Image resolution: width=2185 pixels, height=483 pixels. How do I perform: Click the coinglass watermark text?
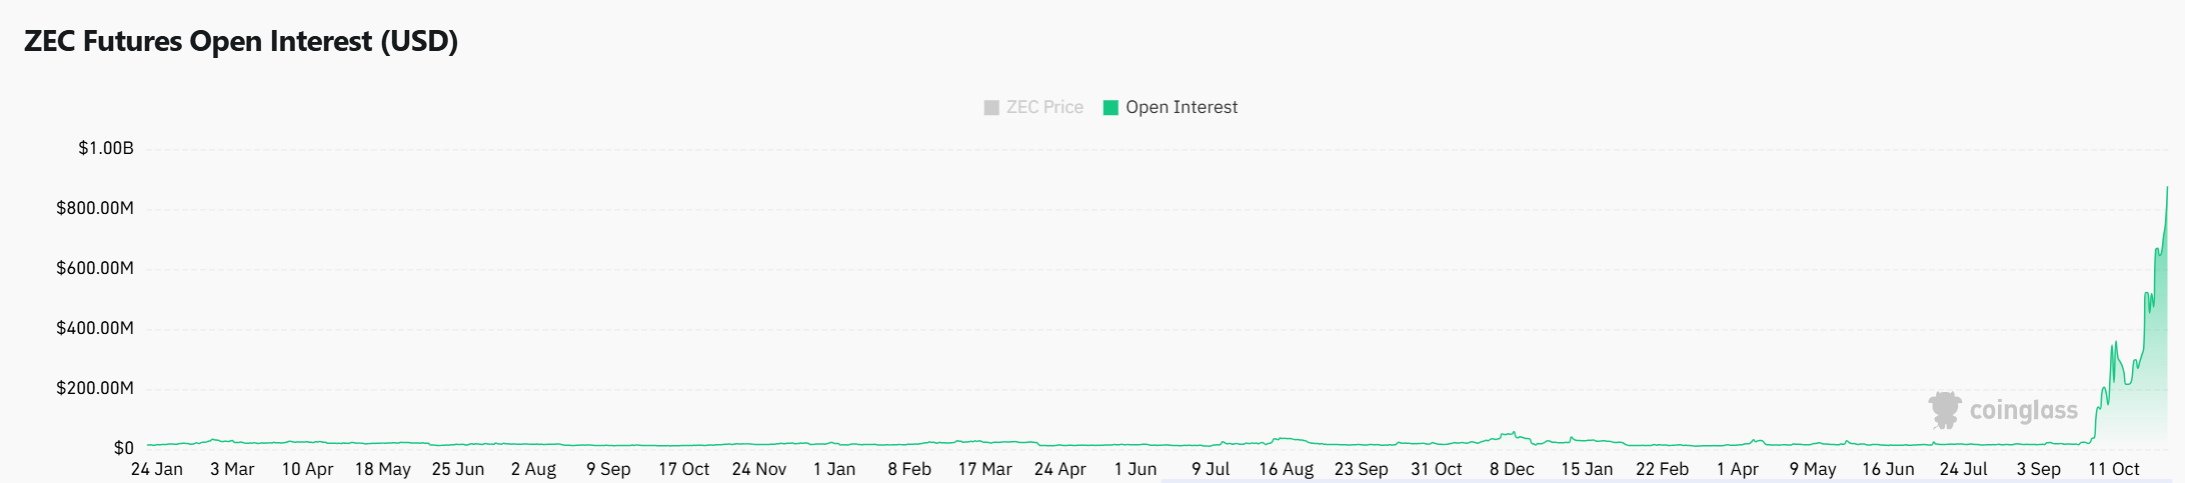pos(2023,410)
